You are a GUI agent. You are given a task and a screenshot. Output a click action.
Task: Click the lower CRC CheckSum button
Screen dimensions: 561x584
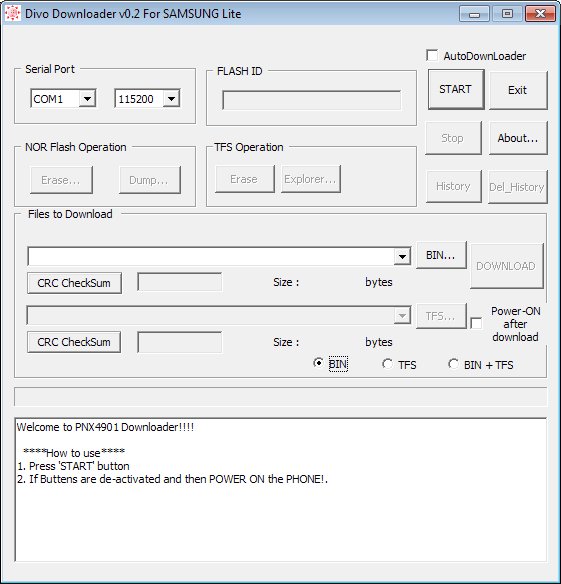pos(74,342)
